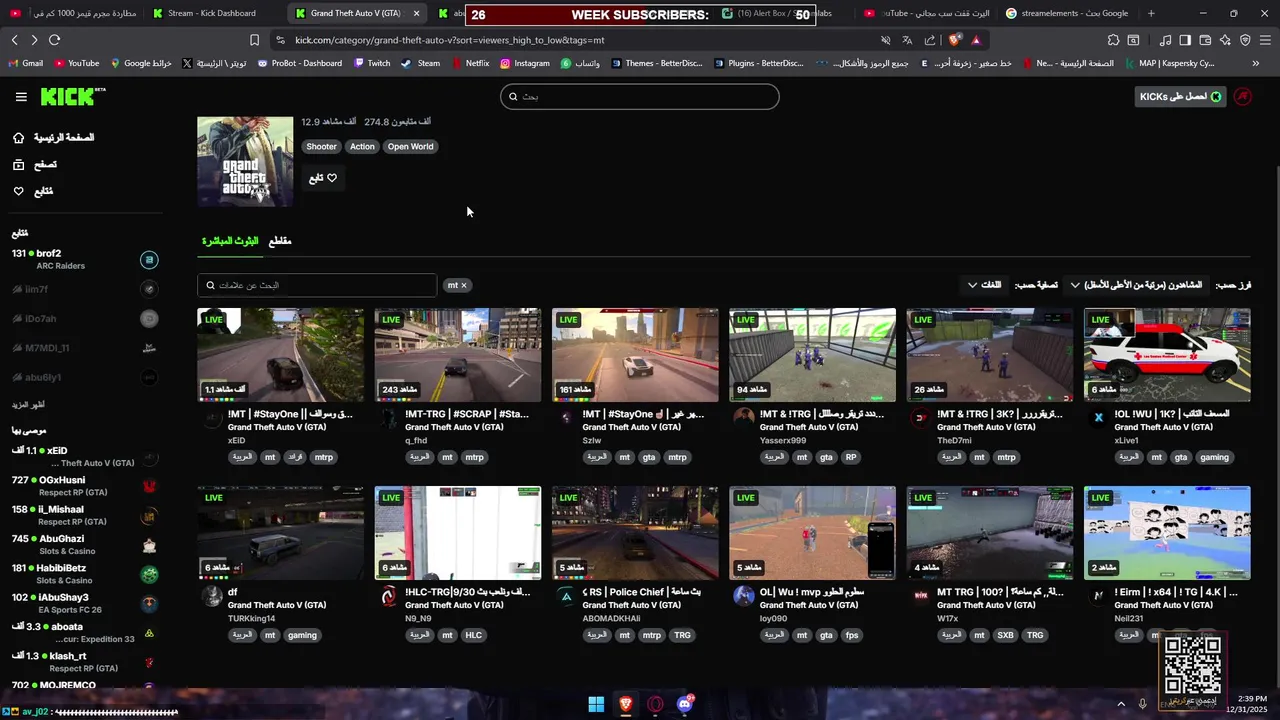
Task: Open the Instagram bookmark
Action: (525, 63)
